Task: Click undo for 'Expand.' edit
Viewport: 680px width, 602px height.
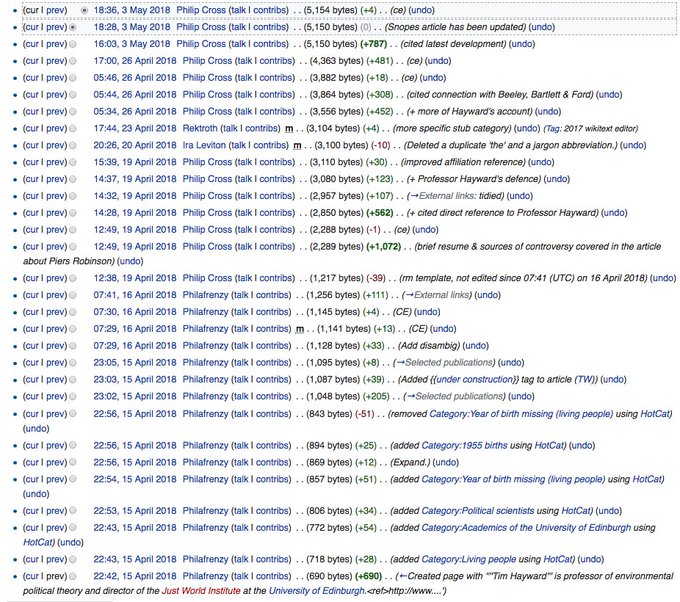Action: pos(446,462)
